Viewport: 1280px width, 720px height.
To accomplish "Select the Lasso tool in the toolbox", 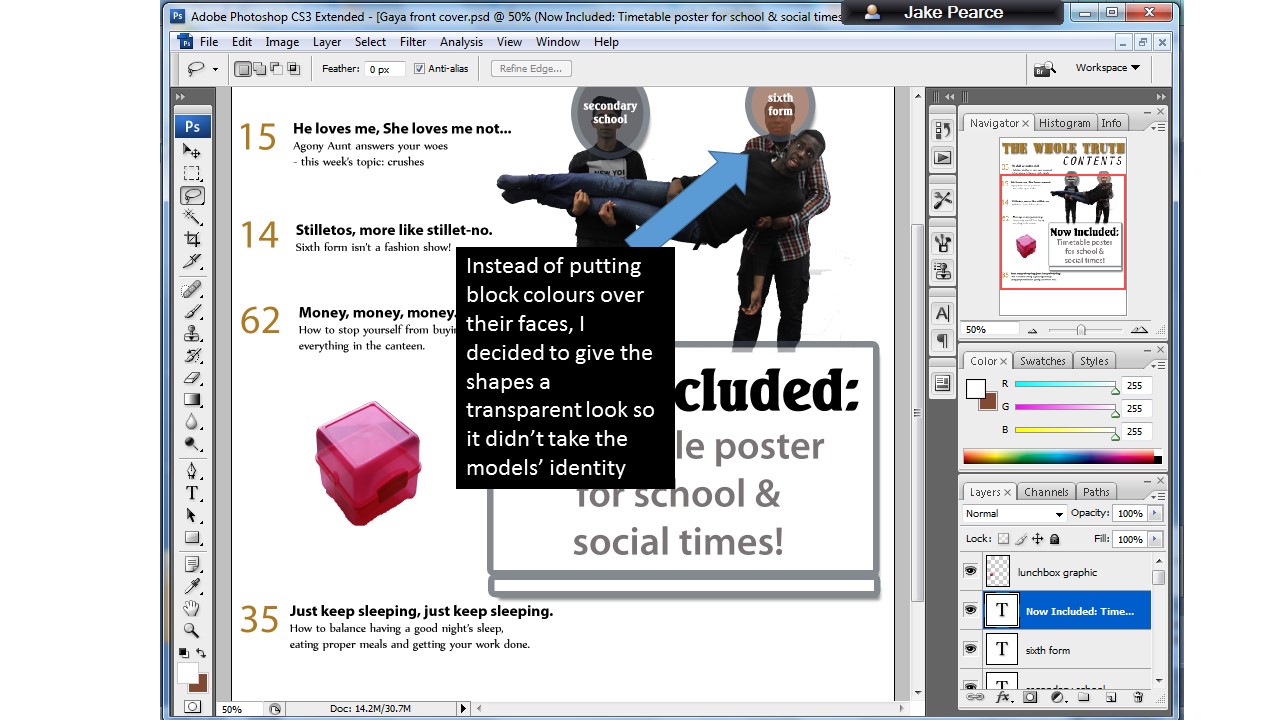I will point(192,195).
